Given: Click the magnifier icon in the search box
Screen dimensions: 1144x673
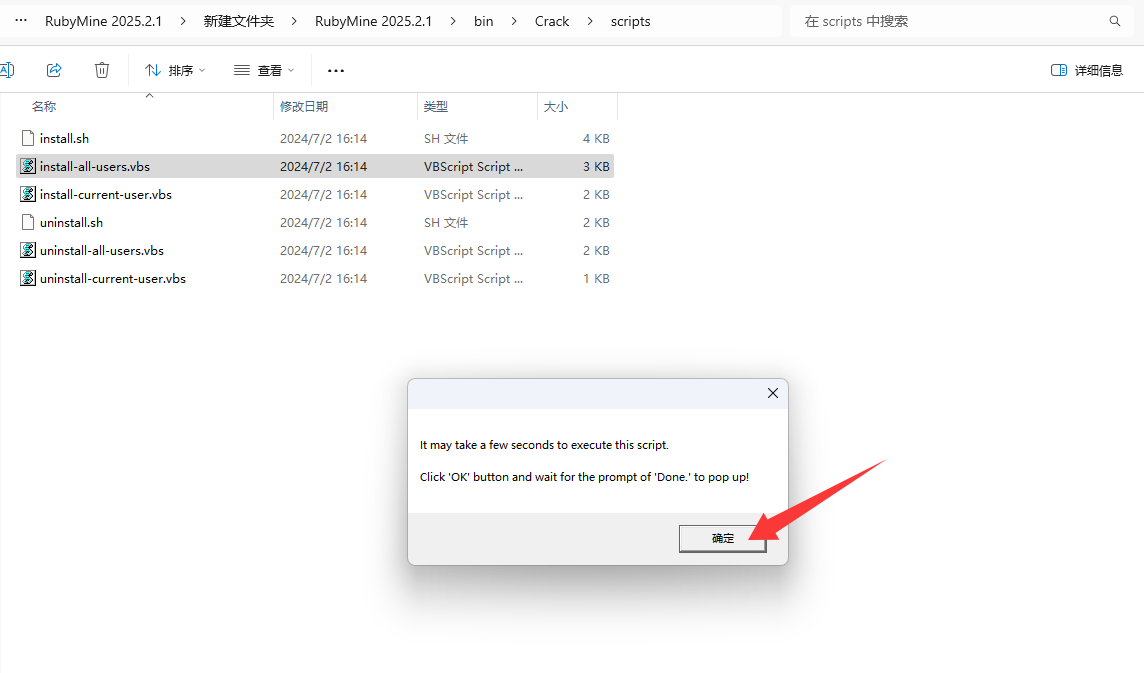Looking at the screenshot, I should (x=1115, y=21).
